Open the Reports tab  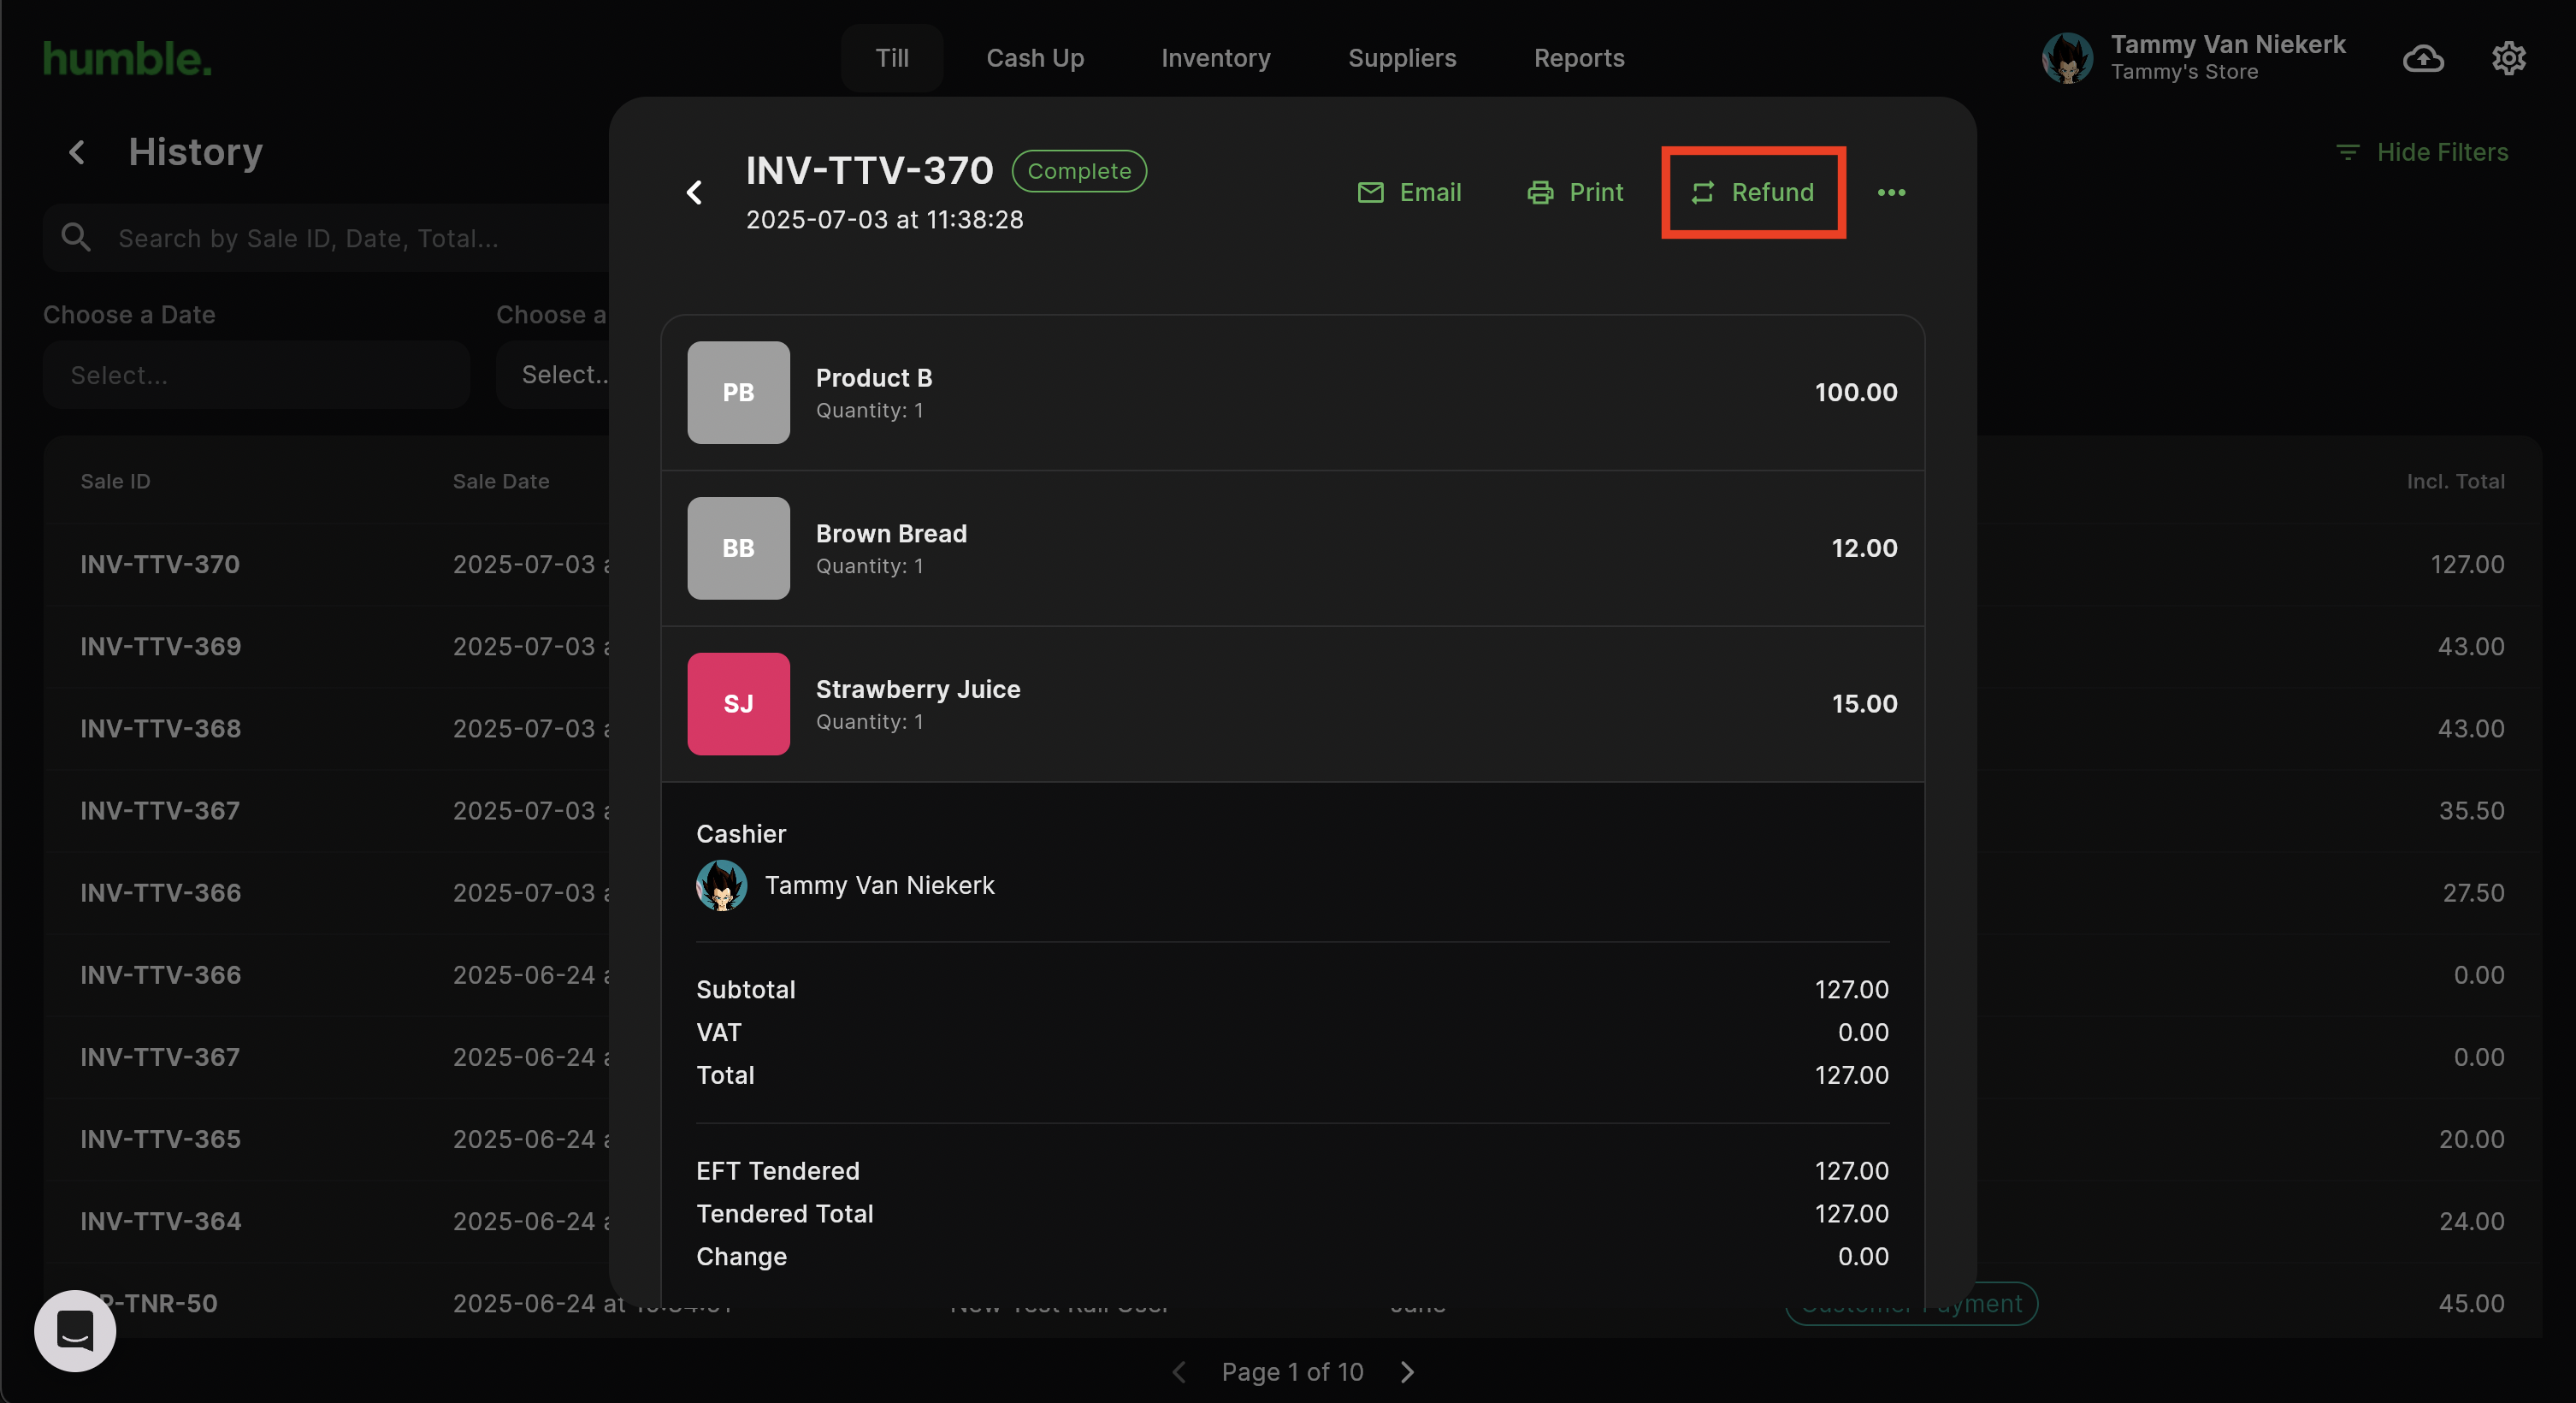coord(1579,58)
